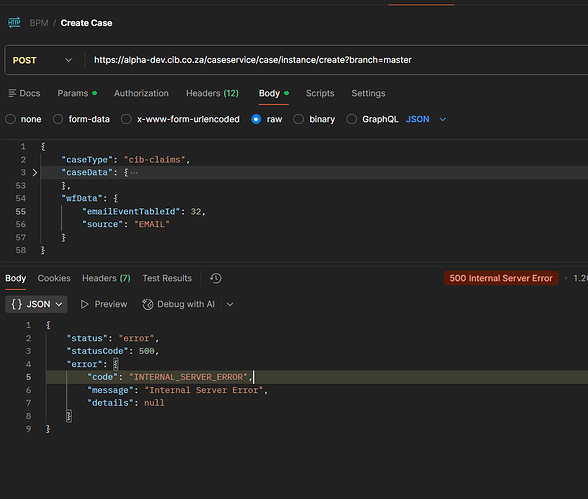
Task: Select the GraphQL body radio button
Action: coord(351,119)
